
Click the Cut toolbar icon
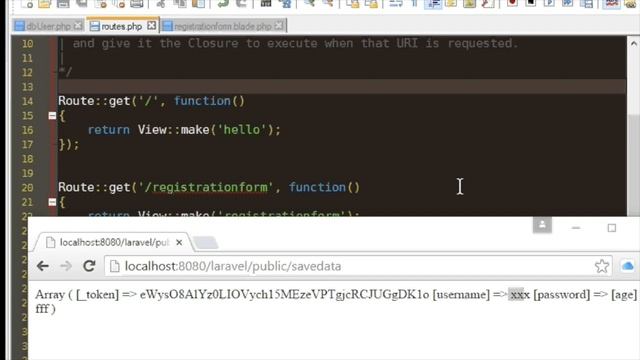tap(161, 4)
